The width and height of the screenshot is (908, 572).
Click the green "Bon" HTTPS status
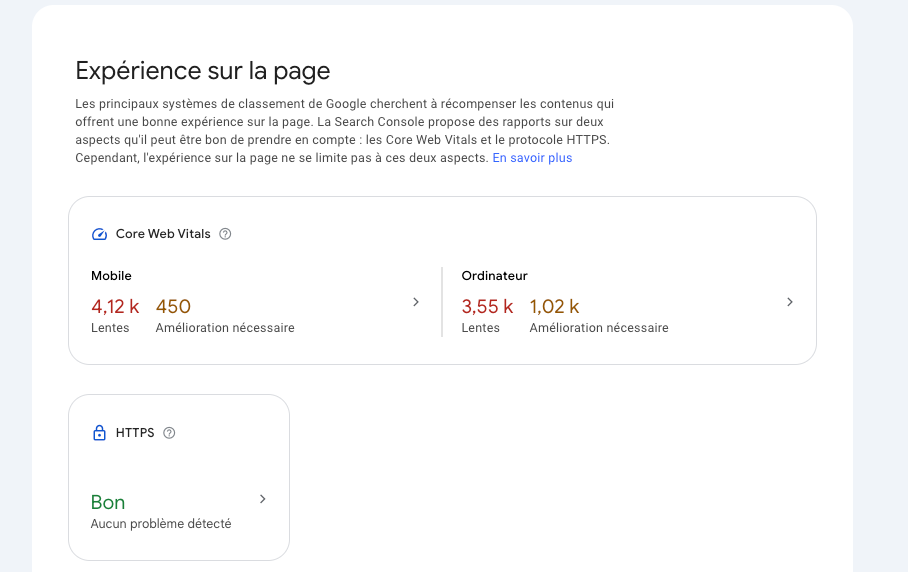108,502
